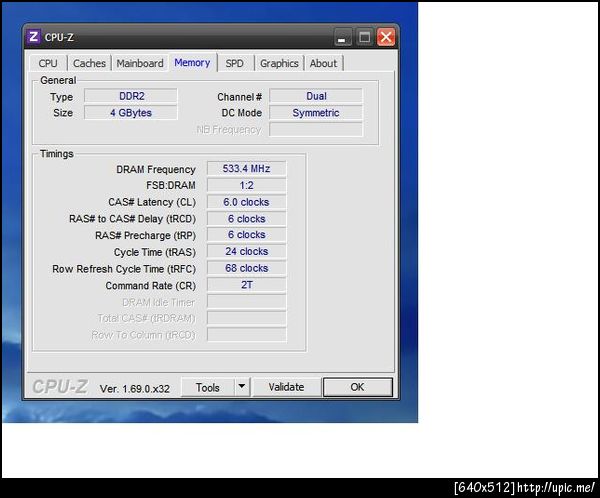Click the empty Row To Column field

coord(246,335)
